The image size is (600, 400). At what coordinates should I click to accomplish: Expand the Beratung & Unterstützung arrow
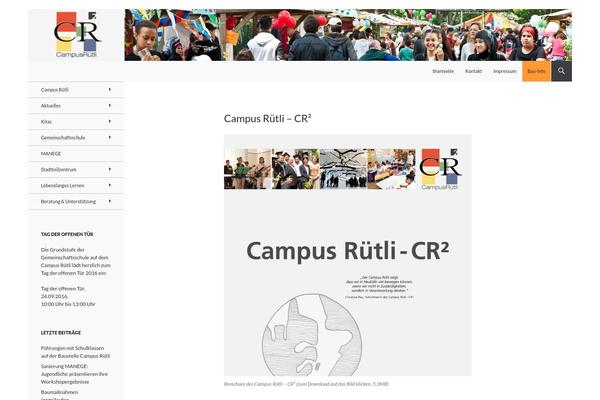point(110,201)
